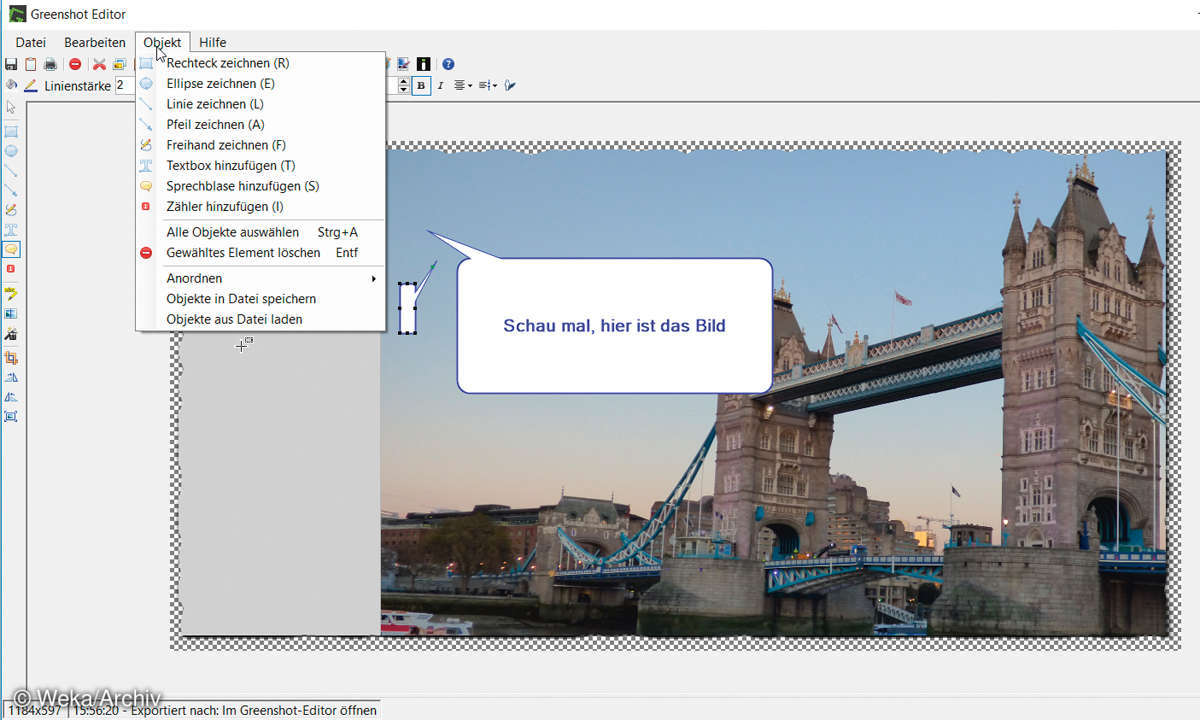The width and height of the screenshot is (1200, 720).
Task: Choose Linie zeichnen (L) from menu
Action: [260, 104]
